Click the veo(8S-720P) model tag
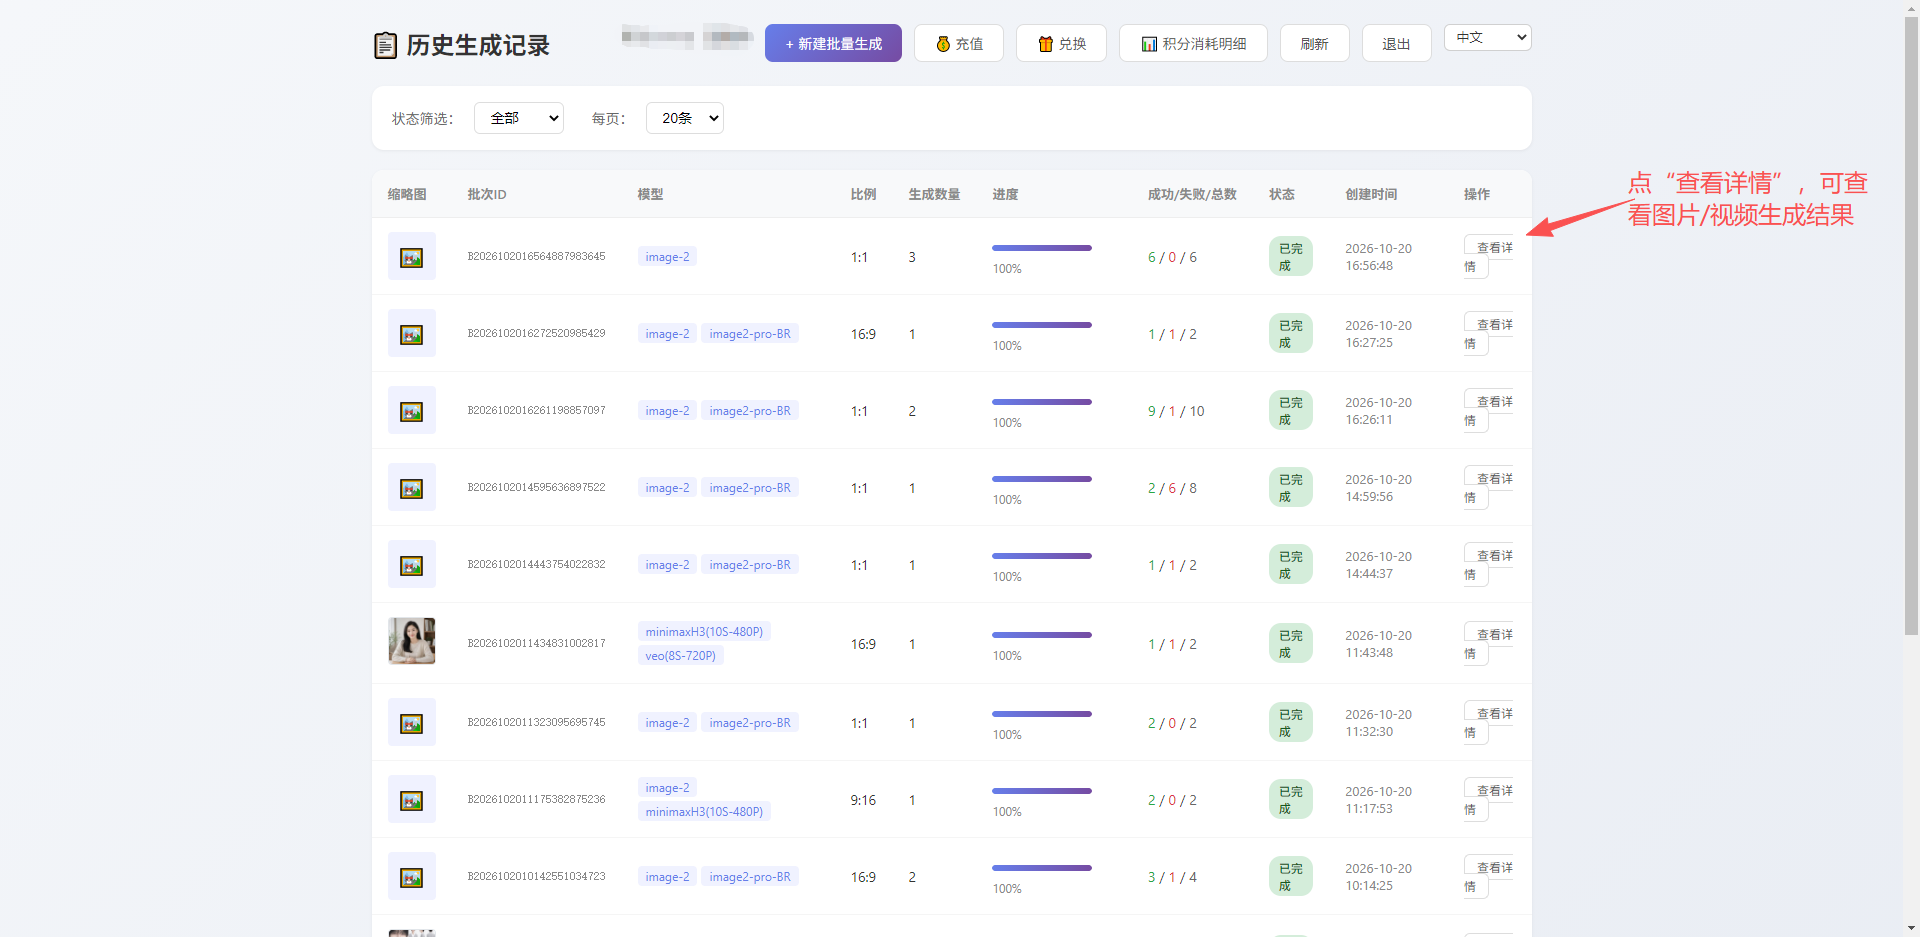The image size is (1920, 937). pyautogui.click(x=681, y=656)
